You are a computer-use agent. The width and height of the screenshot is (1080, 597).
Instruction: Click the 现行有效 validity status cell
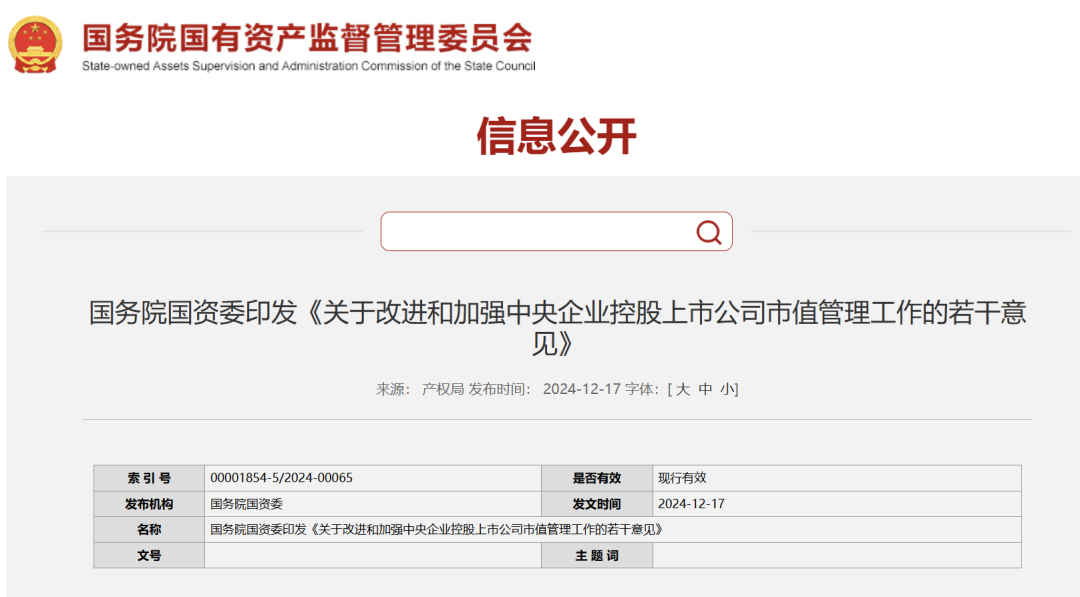pyautogui.click(x=682, y=478)
